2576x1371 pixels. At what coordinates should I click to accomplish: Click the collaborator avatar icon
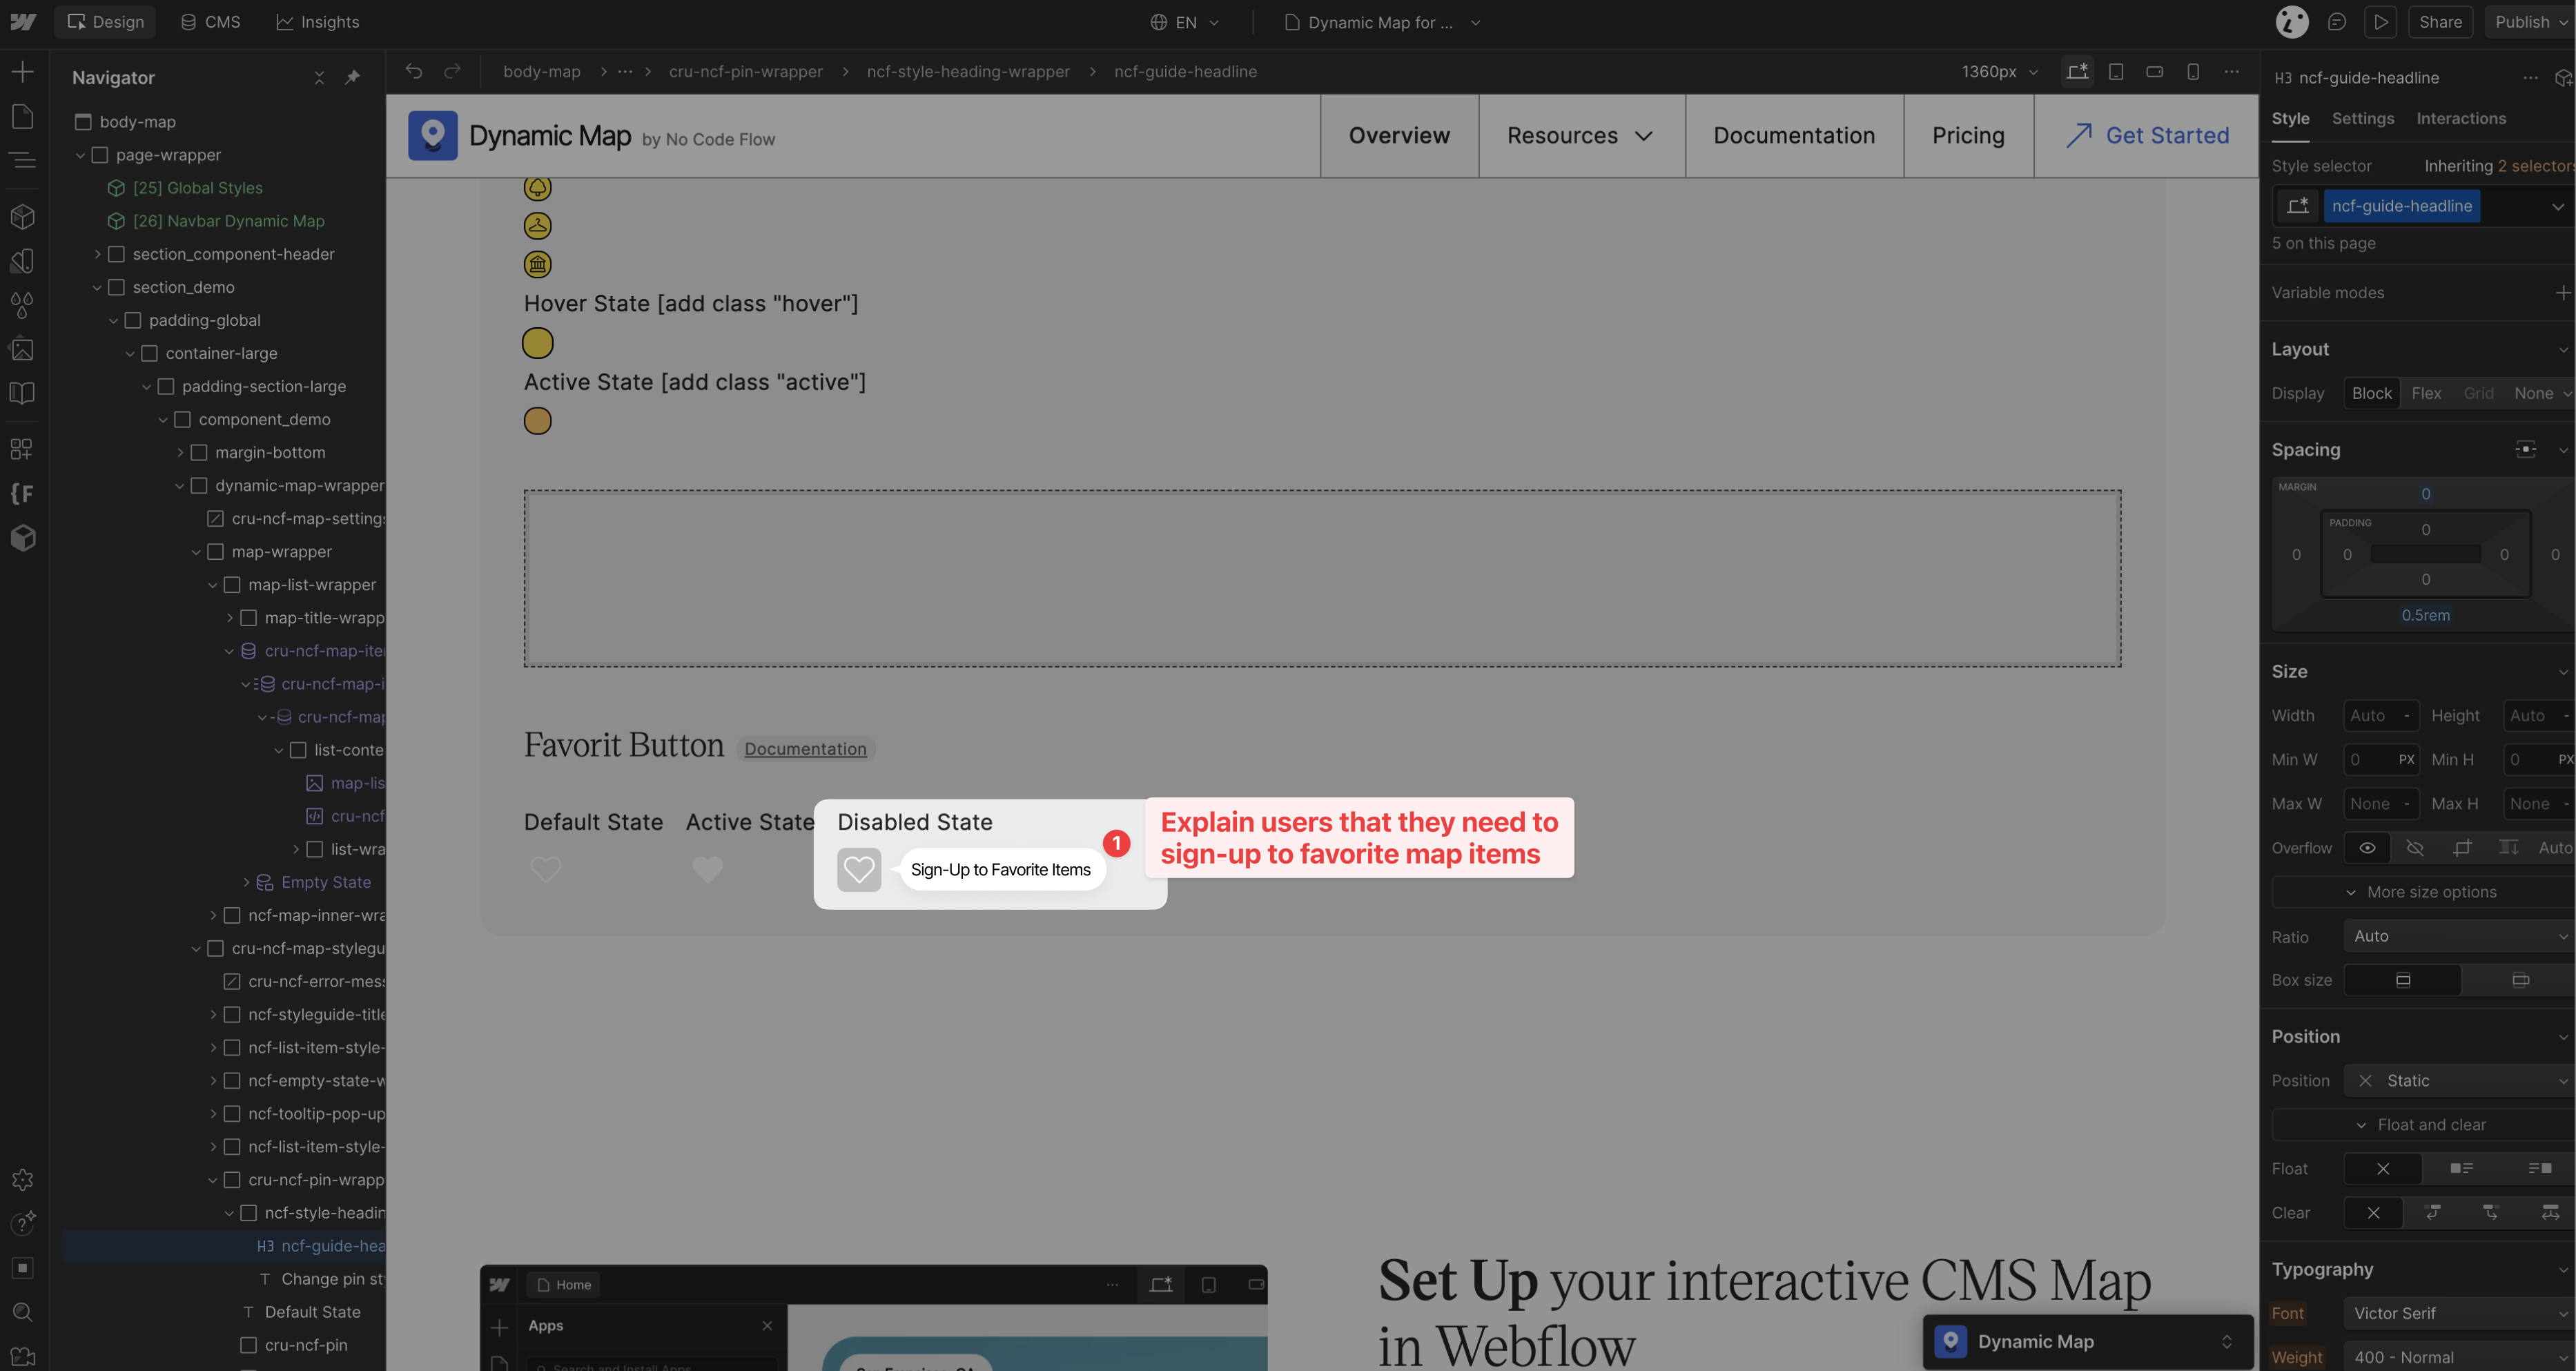(2292, 22)
